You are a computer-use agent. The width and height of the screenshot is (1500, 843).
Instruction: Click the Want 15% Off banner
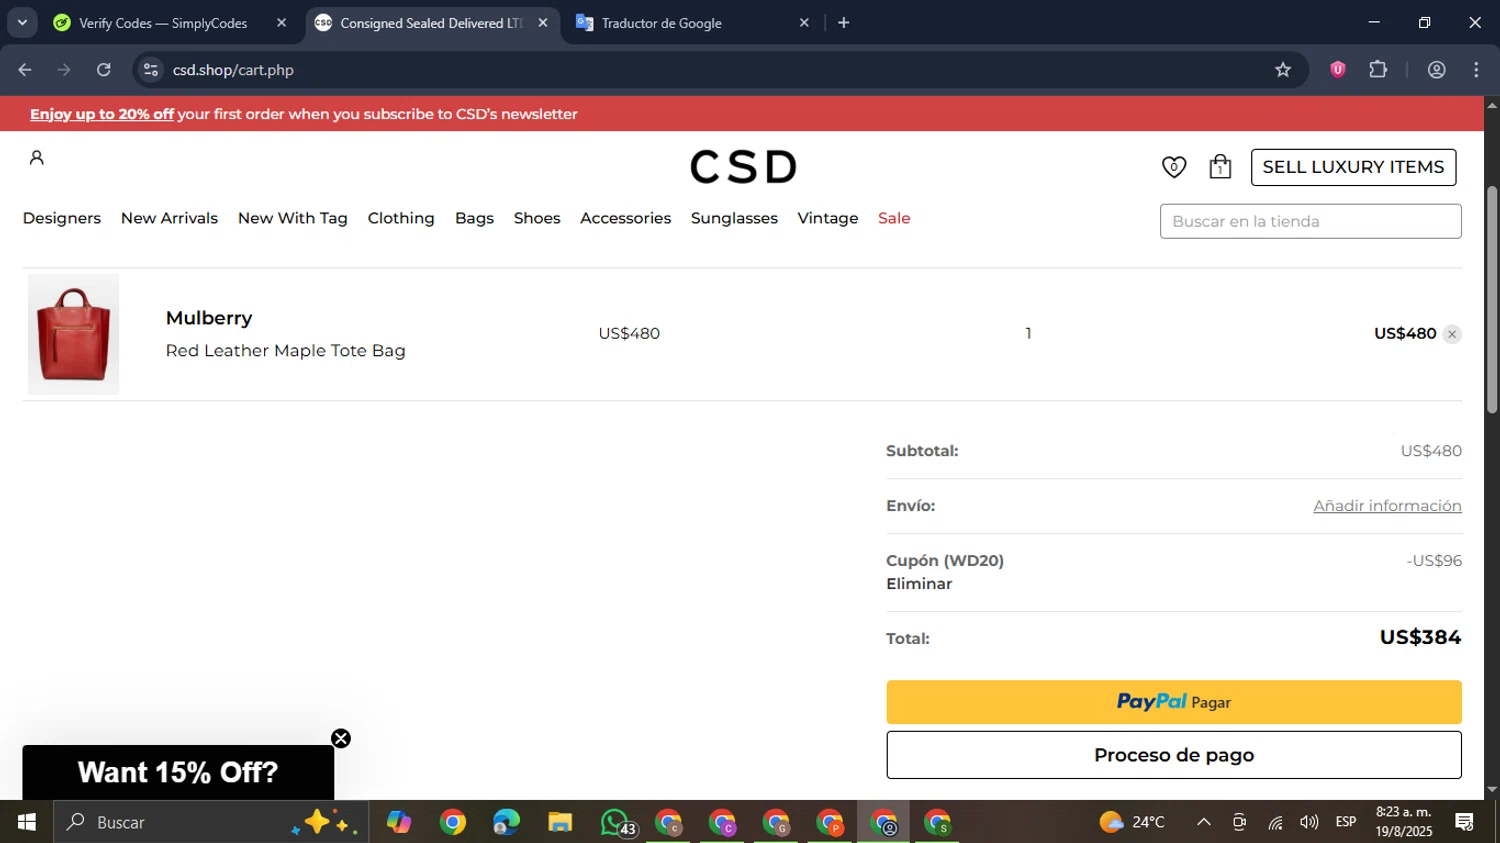click(x=178, y=772)
